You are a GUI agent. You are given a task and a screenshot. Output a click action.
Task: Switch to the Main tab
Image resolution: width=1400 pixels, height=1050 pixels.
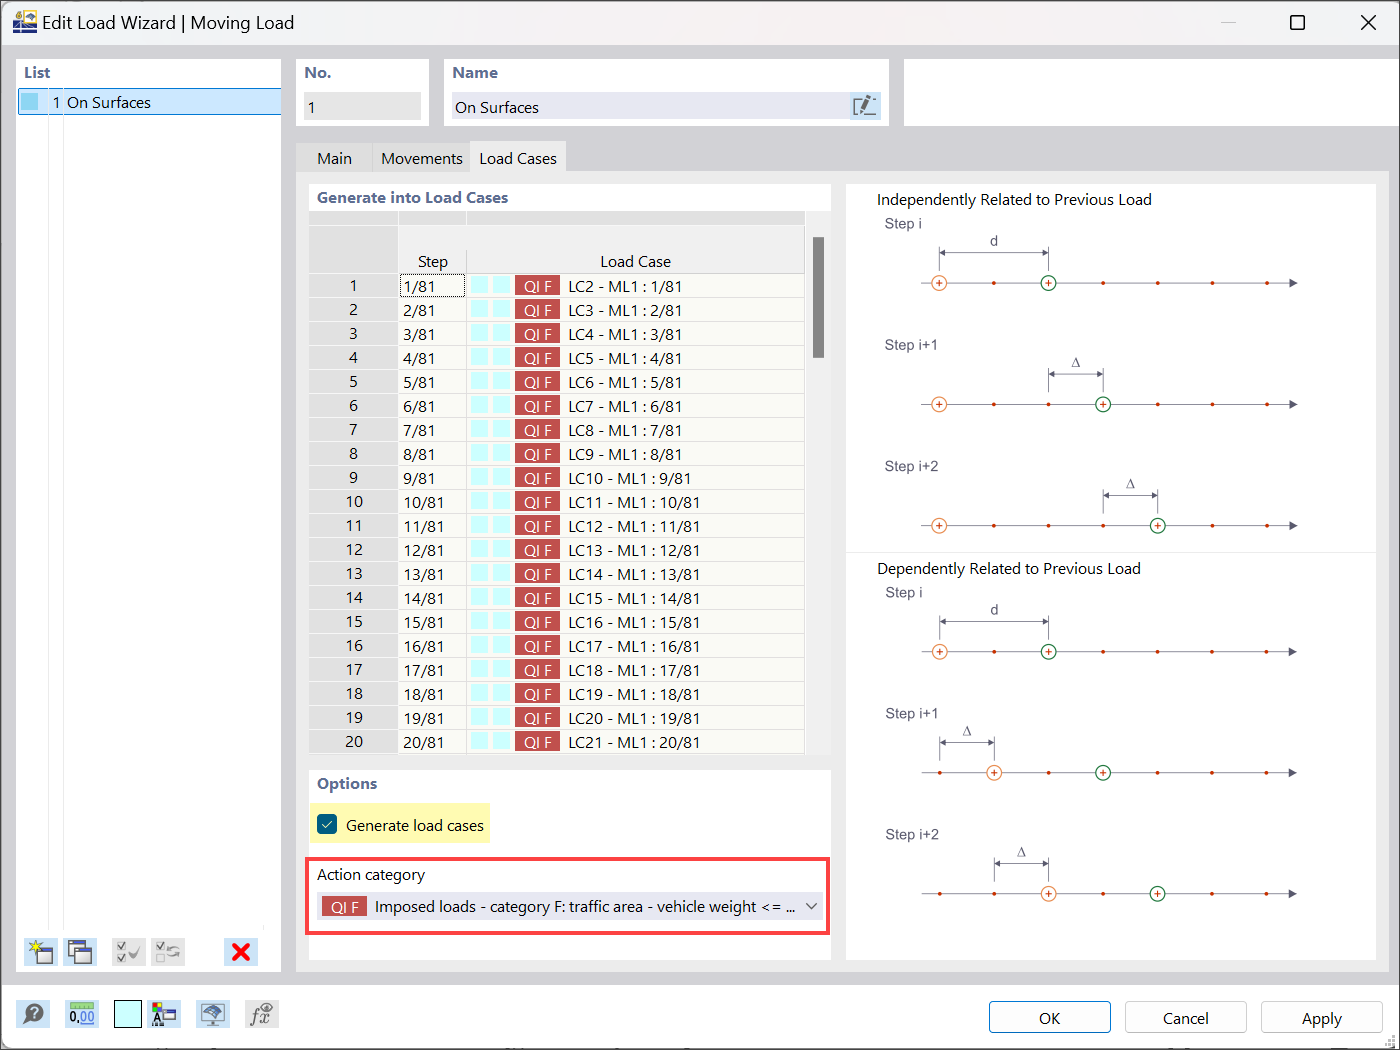(334, 157)
